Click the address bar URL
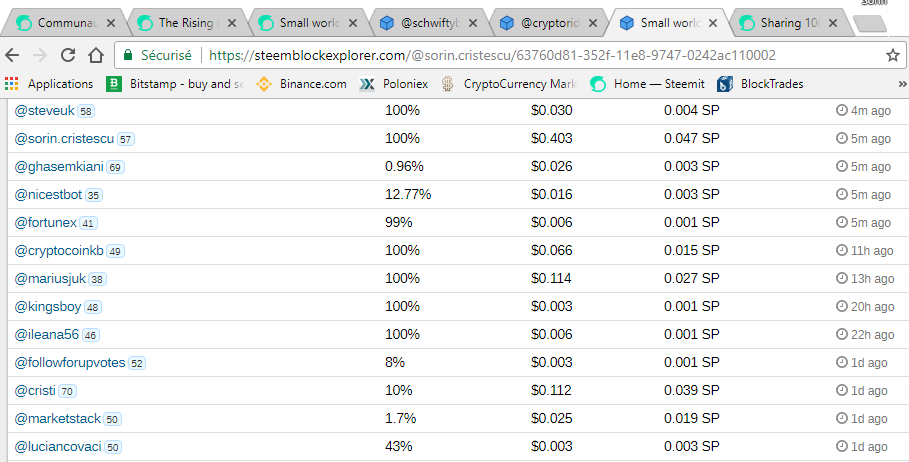The width and height of the screenshot is (909, 462). 492,56
